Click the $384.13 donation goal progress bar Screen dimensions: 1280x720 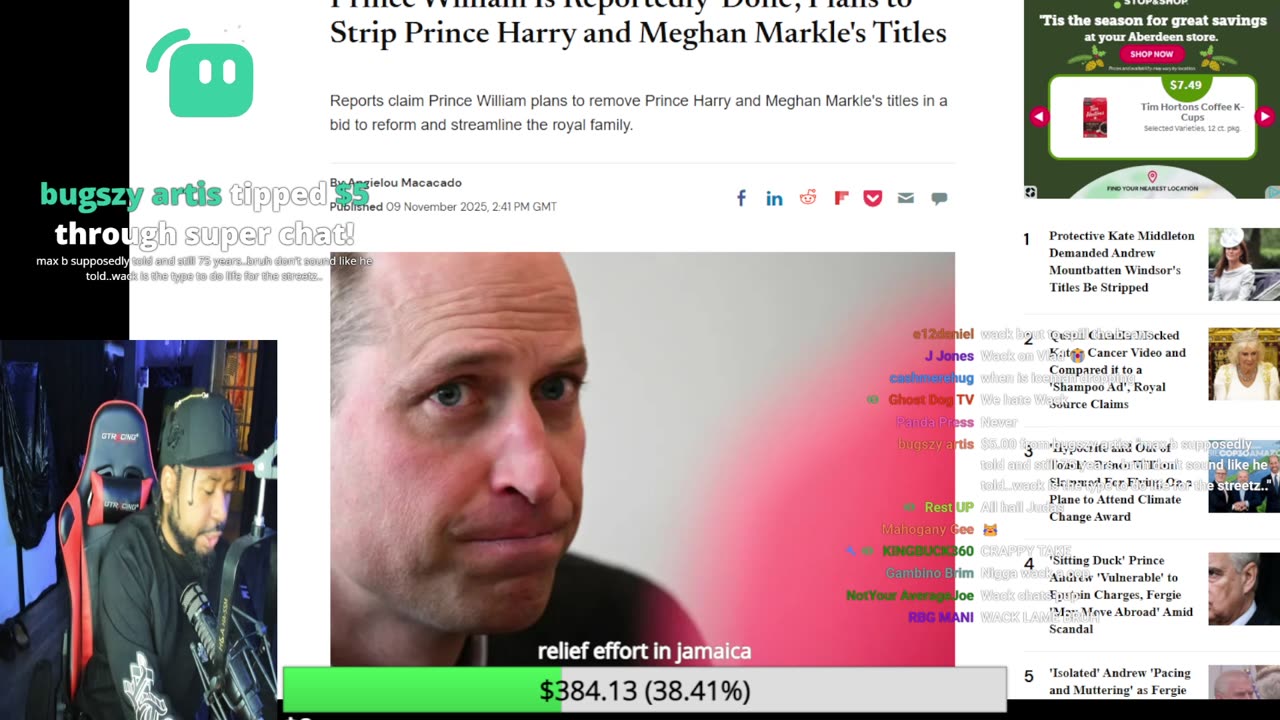tap(644, 690)
